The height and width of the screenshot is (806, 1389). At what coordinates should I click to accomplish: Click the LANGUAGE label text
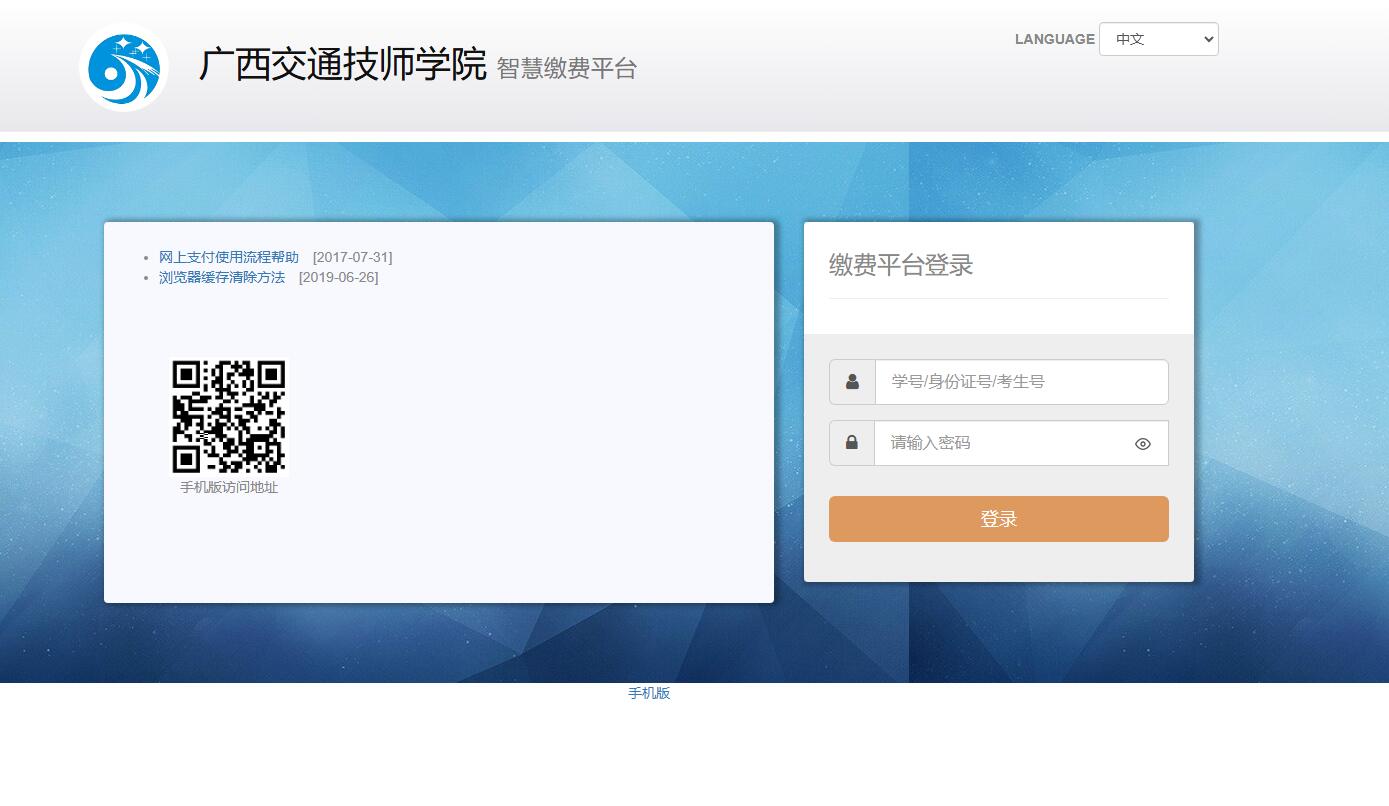tap(1054, 39)
